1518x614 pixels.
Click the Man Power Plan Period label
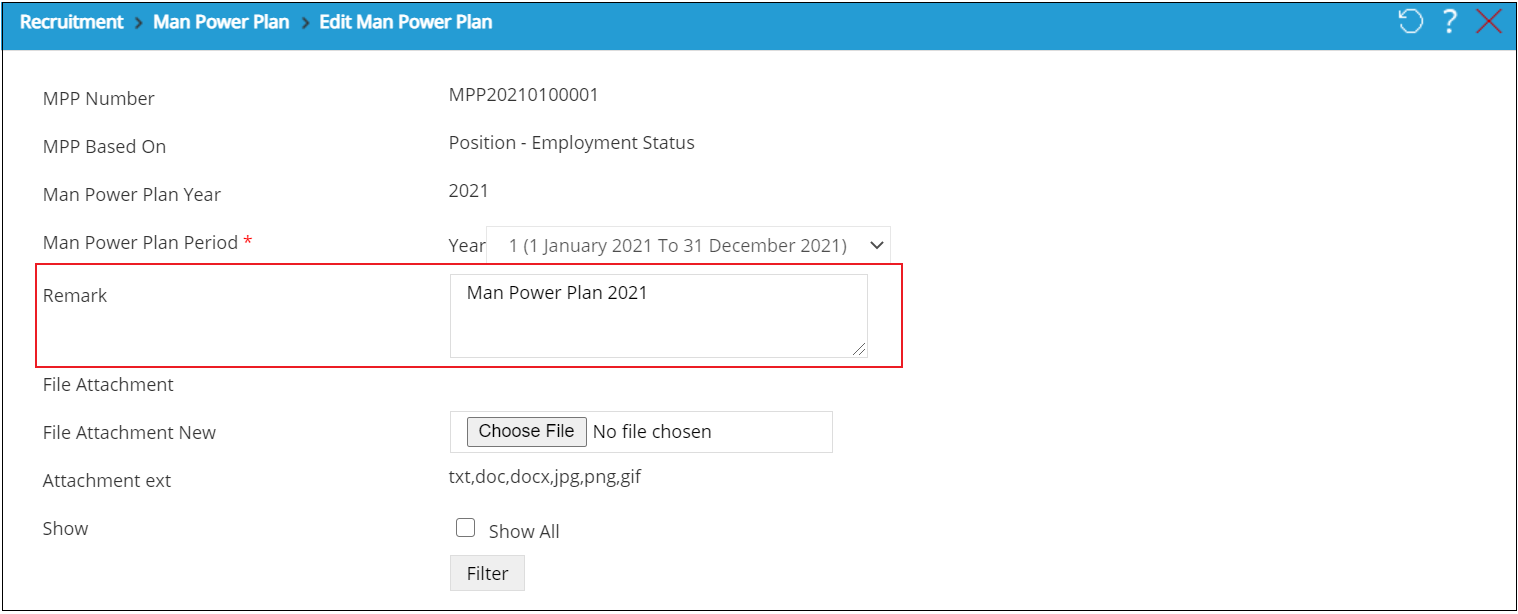pyautogui.click(x=140, y=243)
